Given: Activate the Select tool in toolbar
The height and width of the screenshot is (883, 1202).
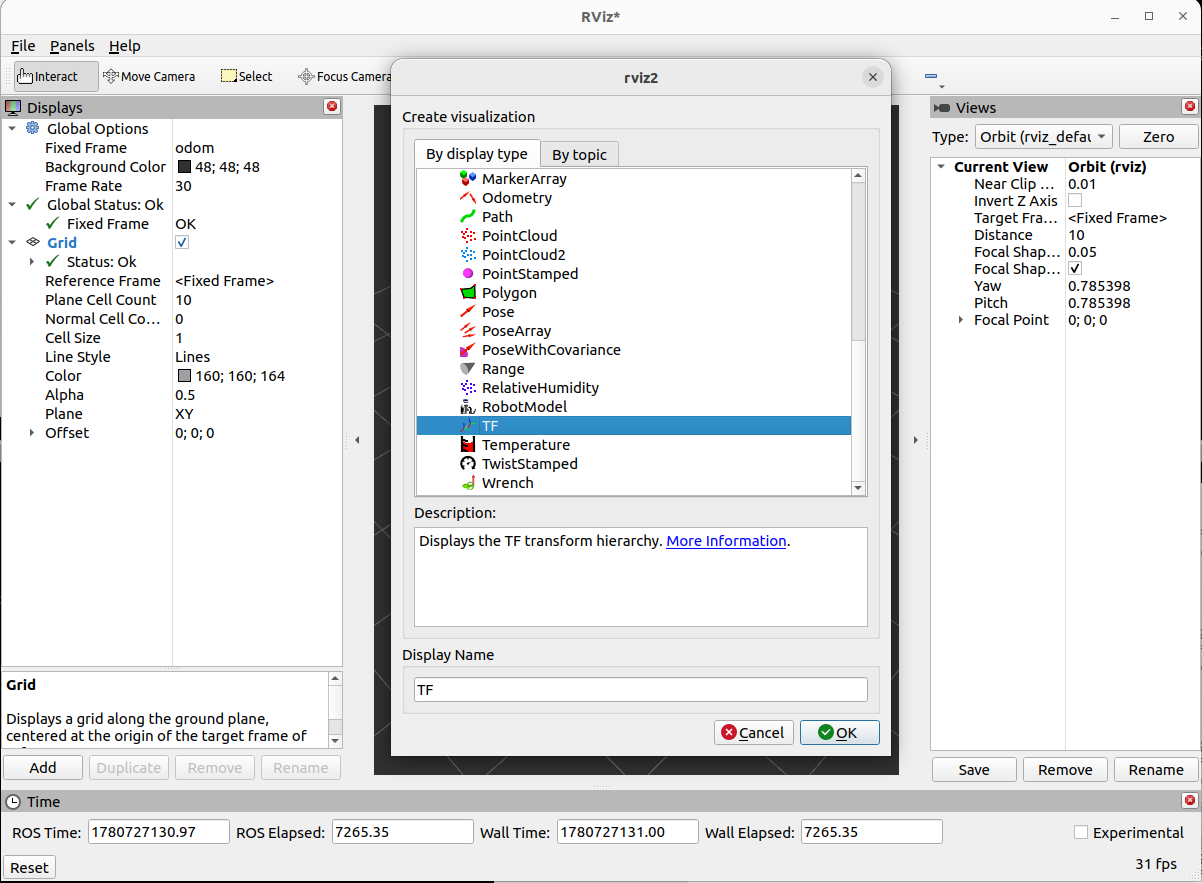Looking at the screenshot, I should click(x=246, y=76).
